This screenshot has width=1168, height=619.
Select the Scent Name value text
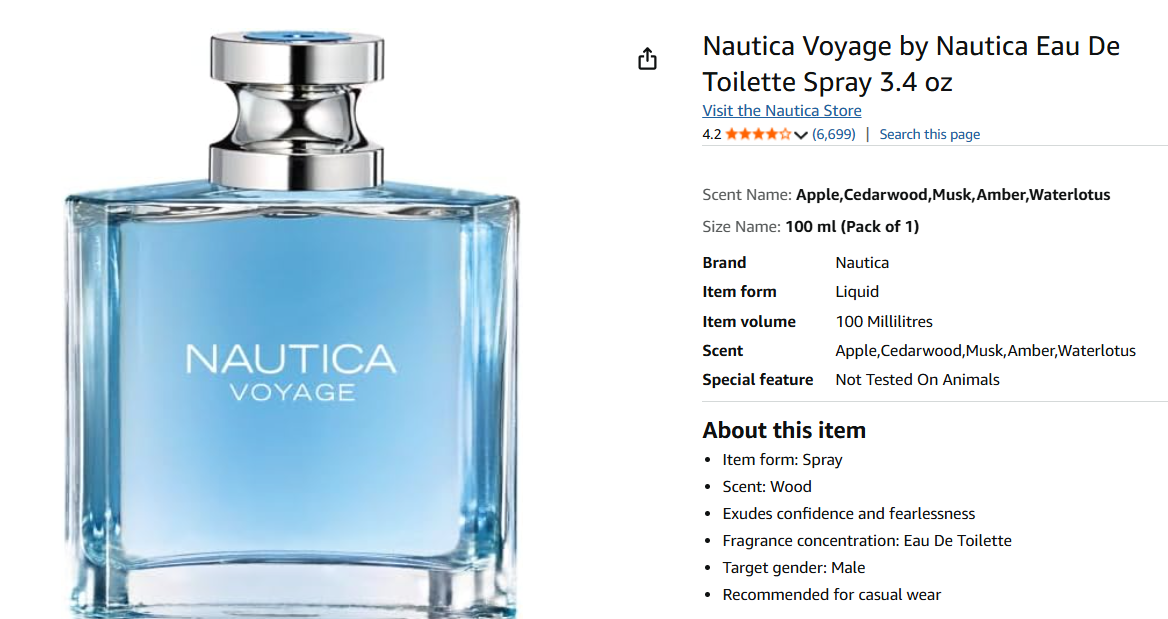(953, 194)
